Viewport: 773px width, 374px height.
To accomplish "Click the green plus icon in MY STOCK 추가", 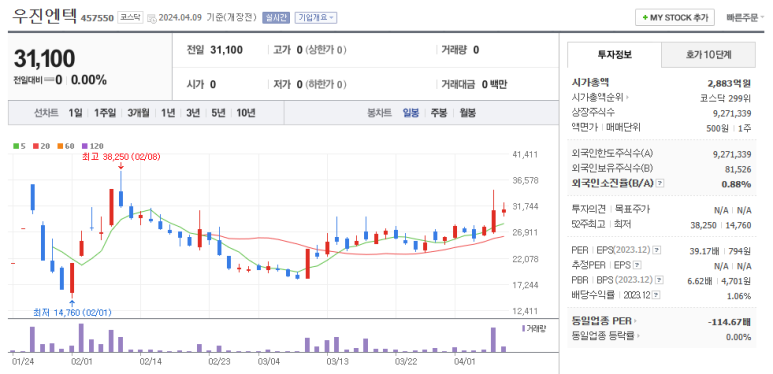I will point(645,17).
